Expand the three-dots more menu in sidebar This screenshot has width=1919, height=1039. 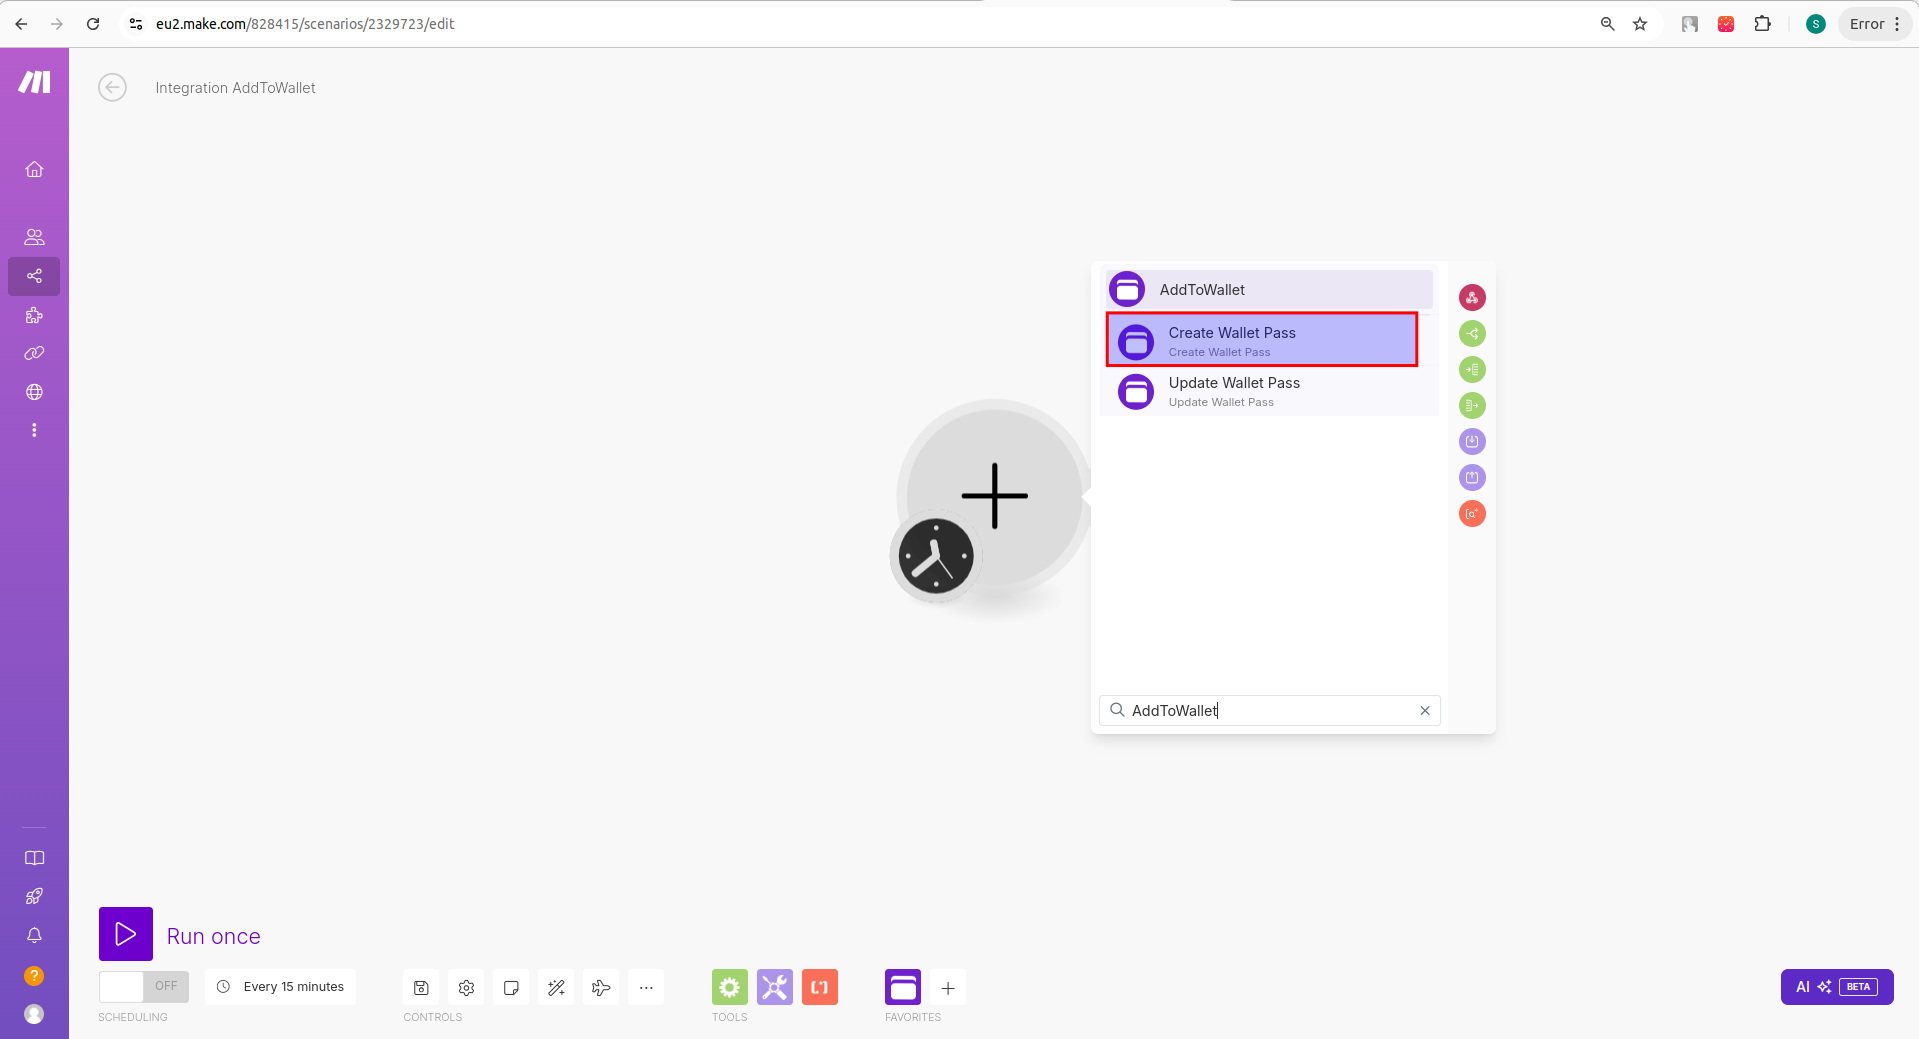(34, 430)
